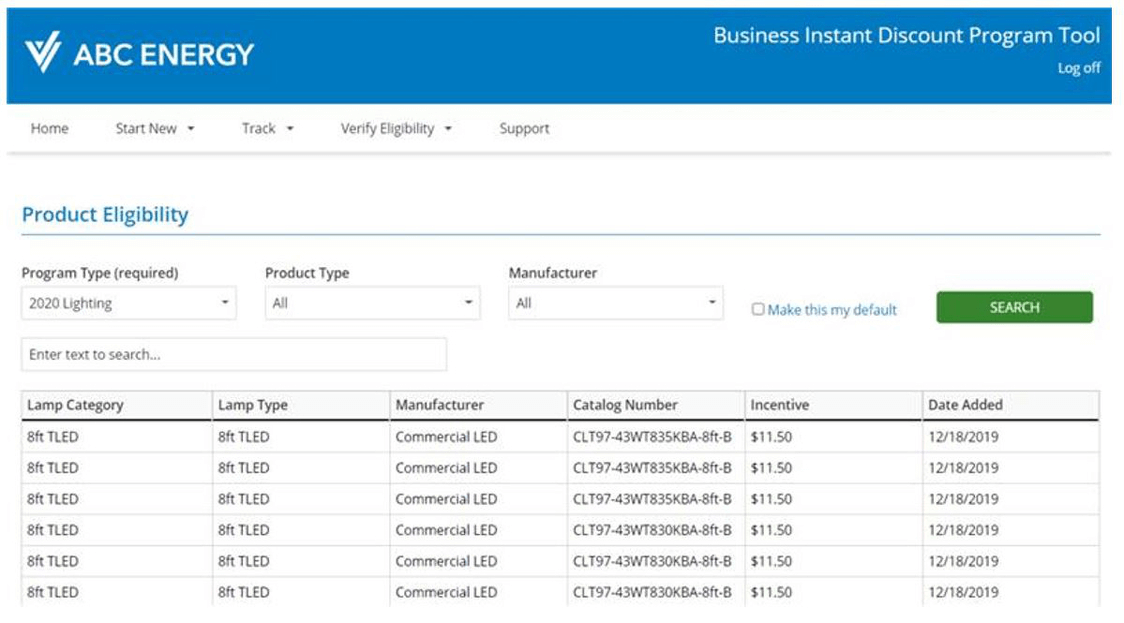Sort by the Lamp Type column header
The image size is (1124, 623).
(x=253, y=405)
